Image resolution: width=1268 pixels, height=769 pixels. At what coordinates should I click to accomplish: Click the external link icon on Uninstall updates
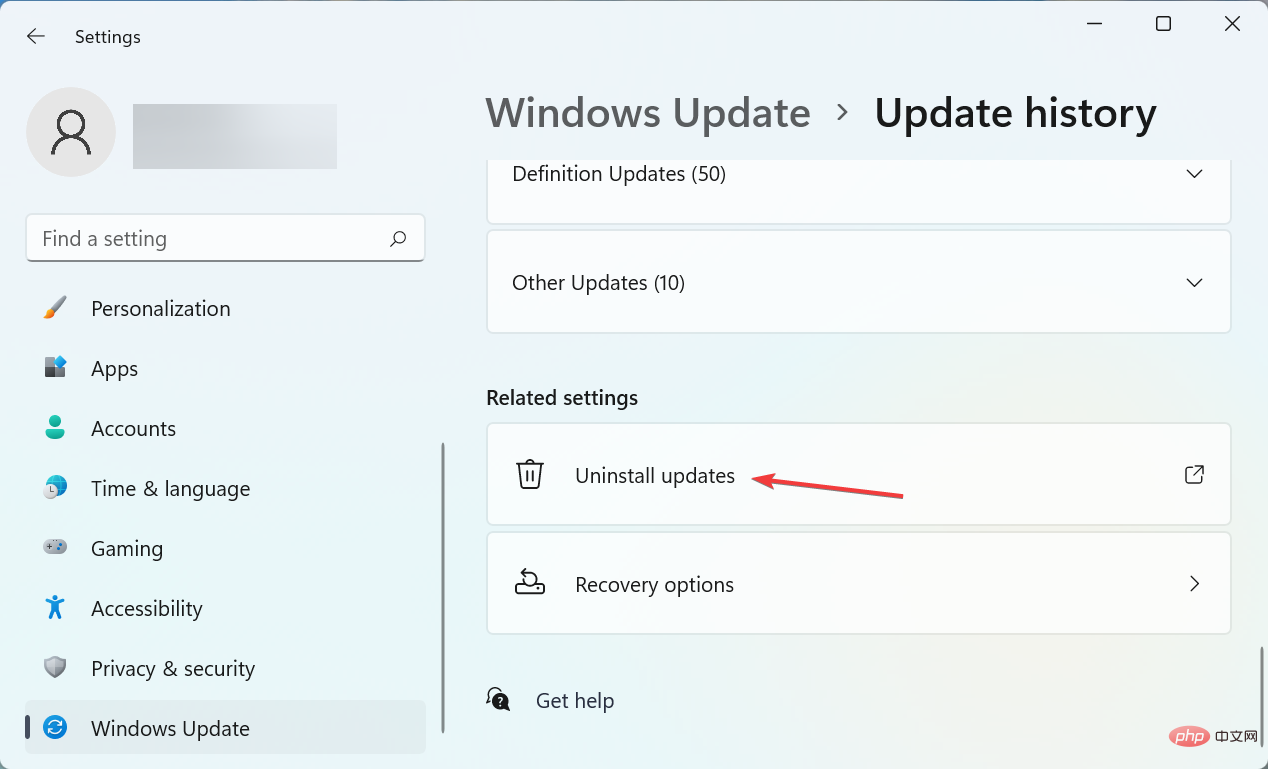coord(1194,475)
